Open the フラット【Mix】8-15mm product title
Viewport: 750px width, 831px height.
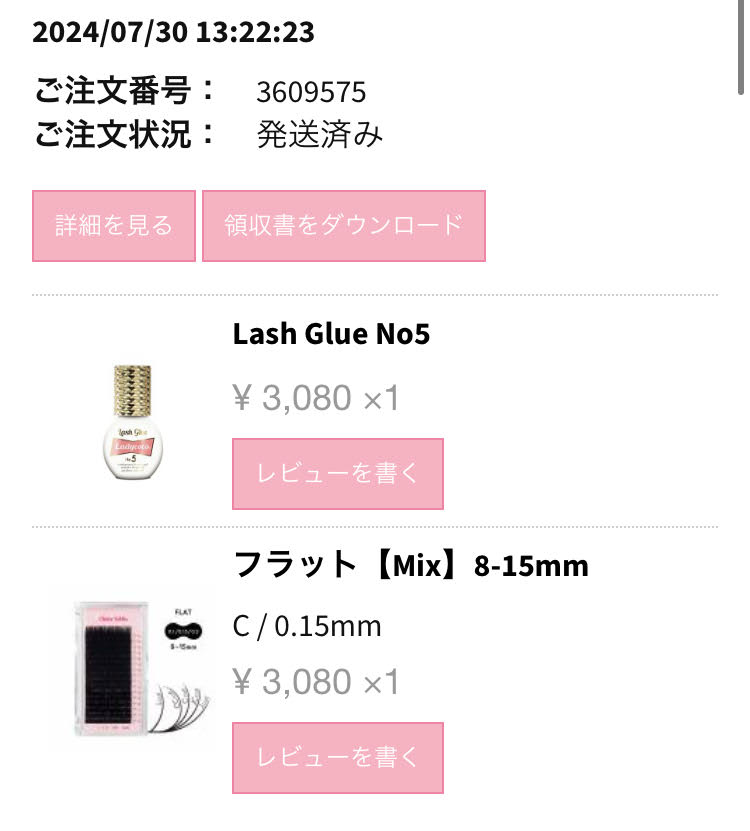pos(411,565)
